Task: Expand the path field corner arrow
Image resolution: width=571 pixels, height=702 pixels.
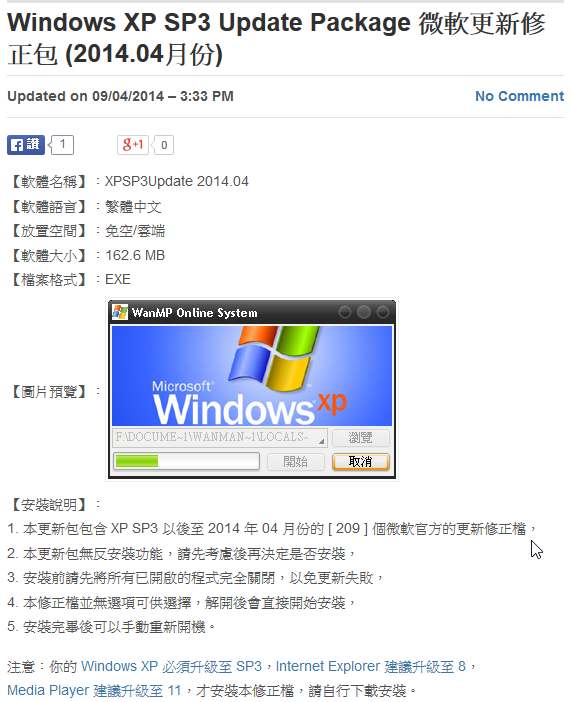Action: click(x=322, y=441)
